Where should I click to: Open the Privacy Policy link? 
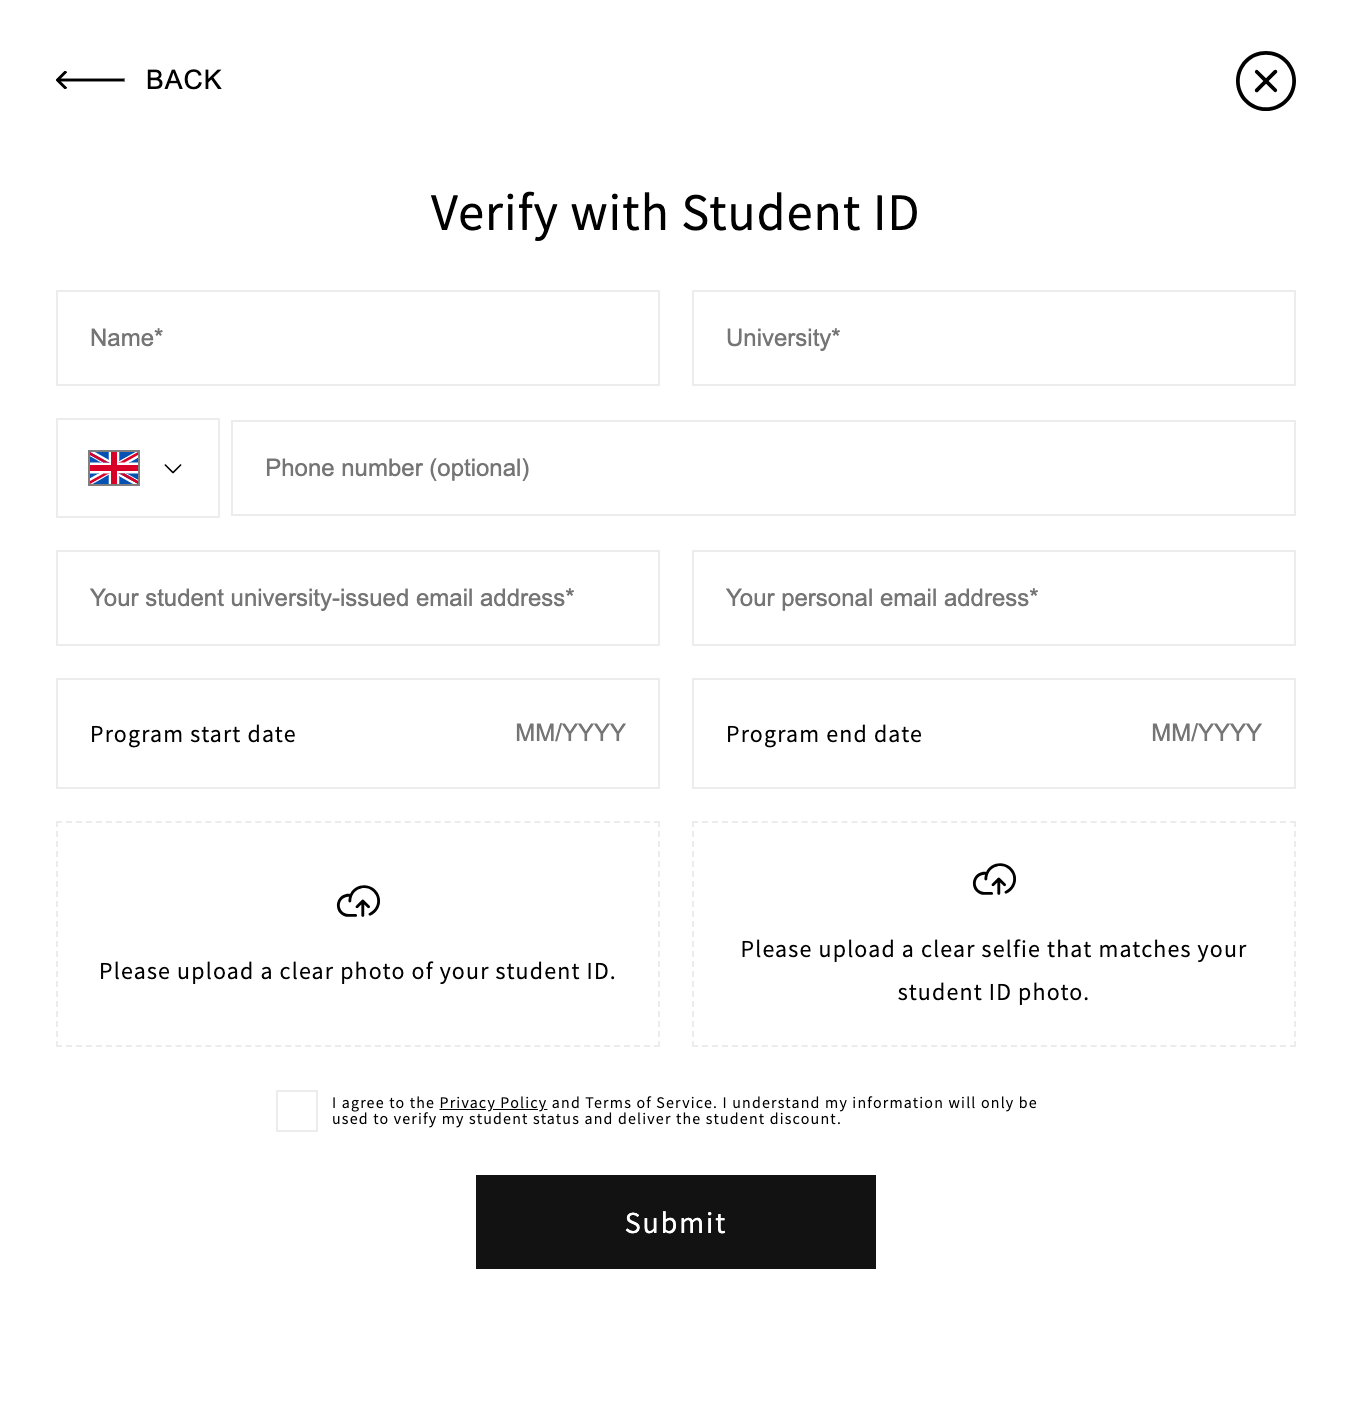[x=493, y=1103]
